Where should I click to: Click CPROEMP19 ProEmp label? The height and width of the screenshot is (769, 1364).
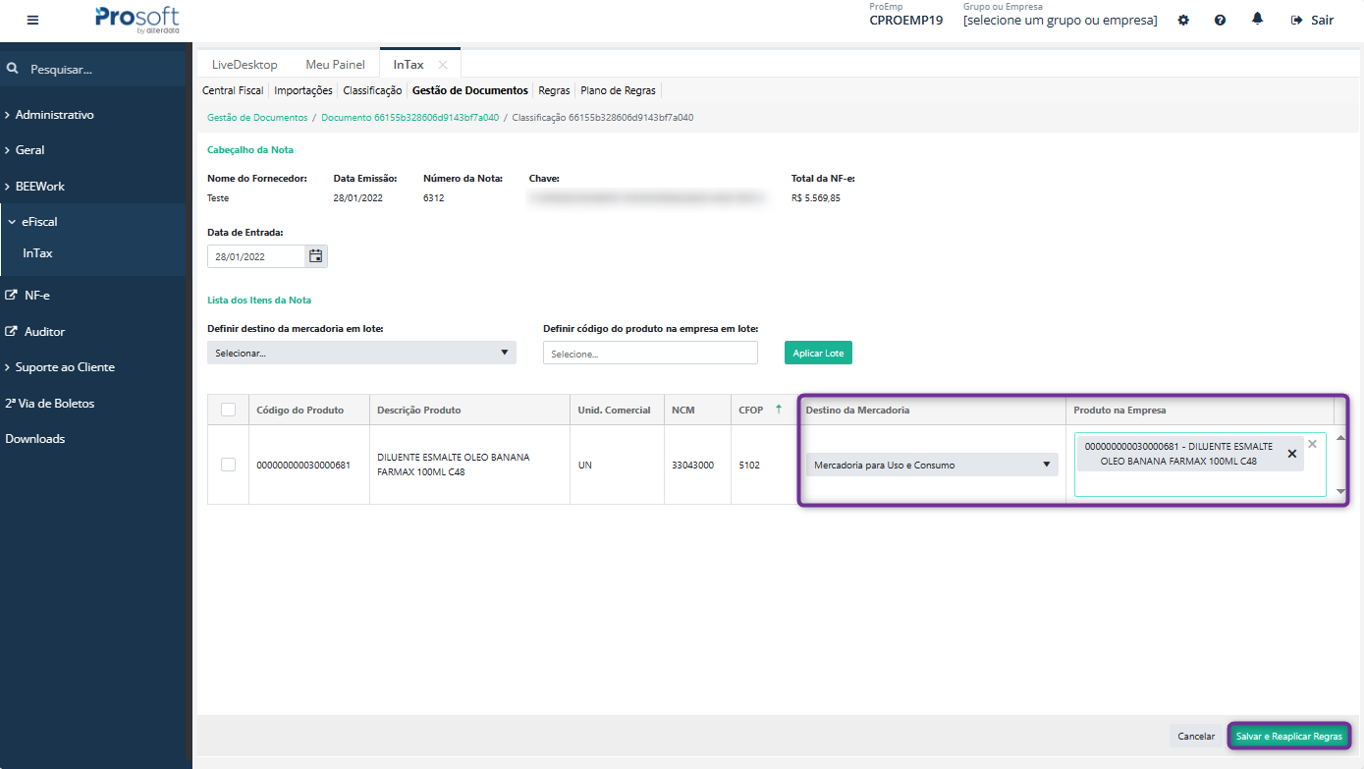(x=906, y=20)
